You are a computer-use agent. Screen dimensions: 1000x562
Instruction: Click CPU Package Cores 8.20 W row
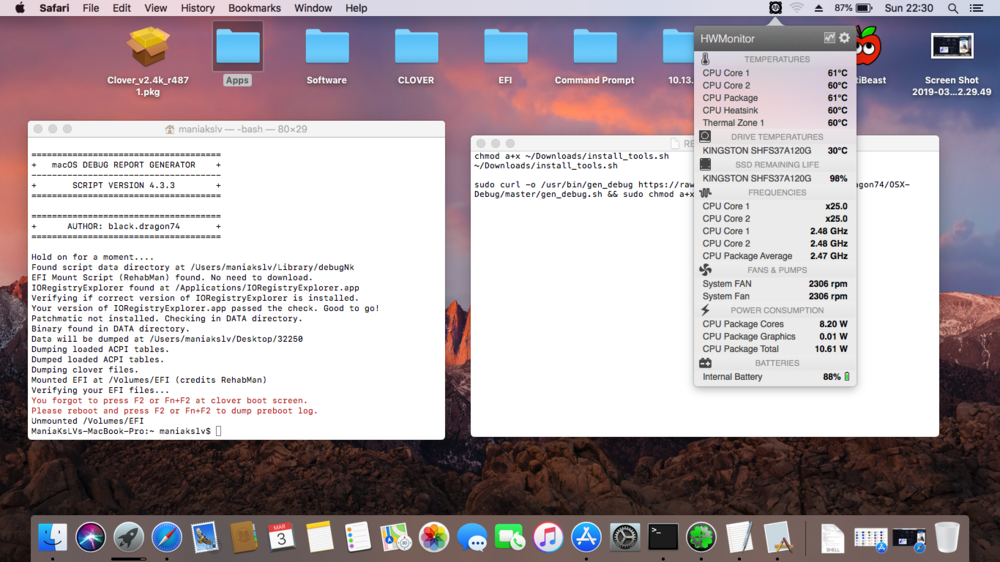[x=775, y=324]
